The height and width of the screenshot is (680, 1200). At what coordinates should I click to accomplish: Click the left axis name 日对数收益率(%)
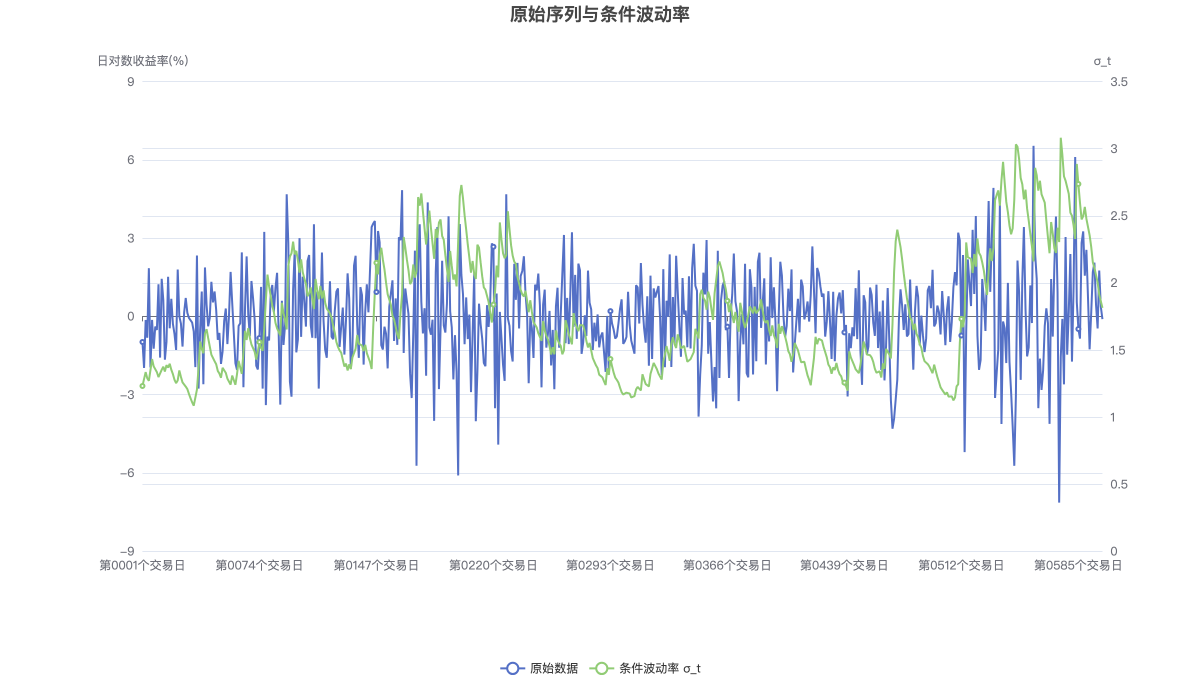pos(143,61)
